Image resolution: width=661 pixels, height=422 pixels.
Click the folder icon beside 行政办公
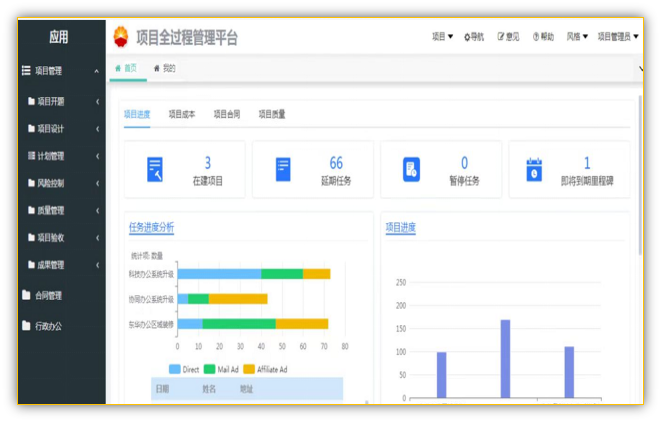26,325
